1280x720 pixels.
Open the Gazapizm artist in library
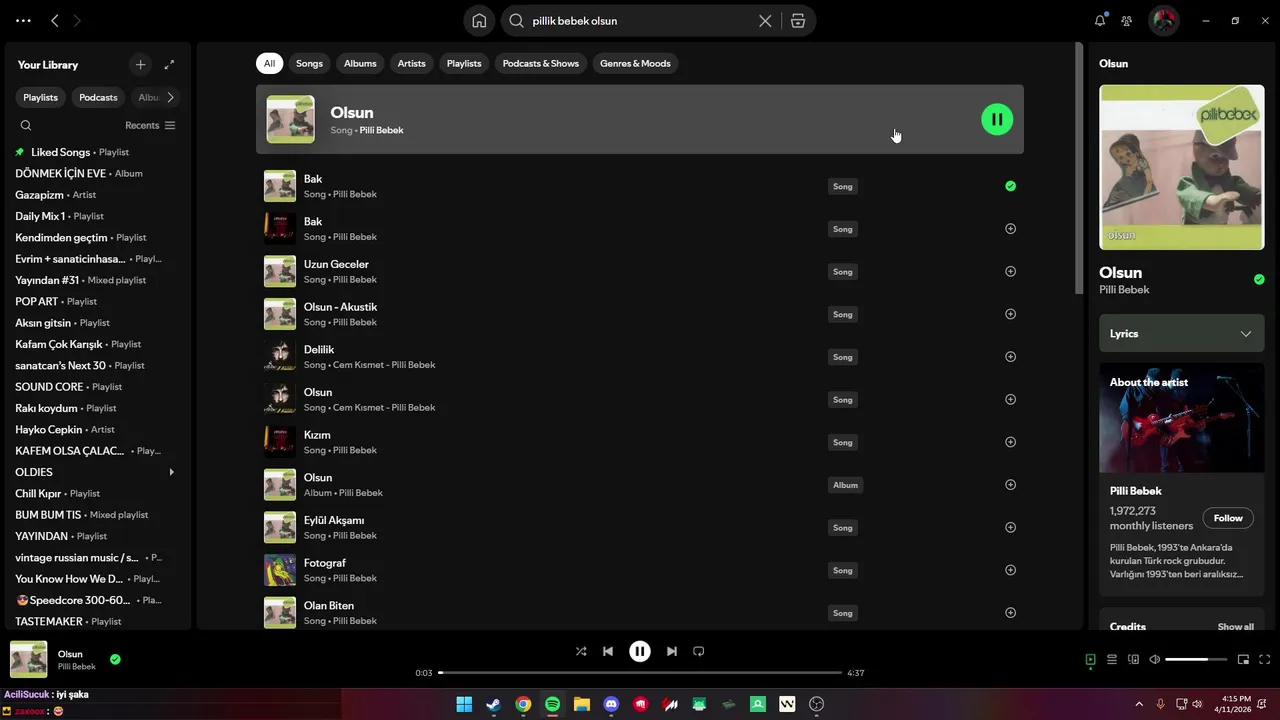click(98, 195)
